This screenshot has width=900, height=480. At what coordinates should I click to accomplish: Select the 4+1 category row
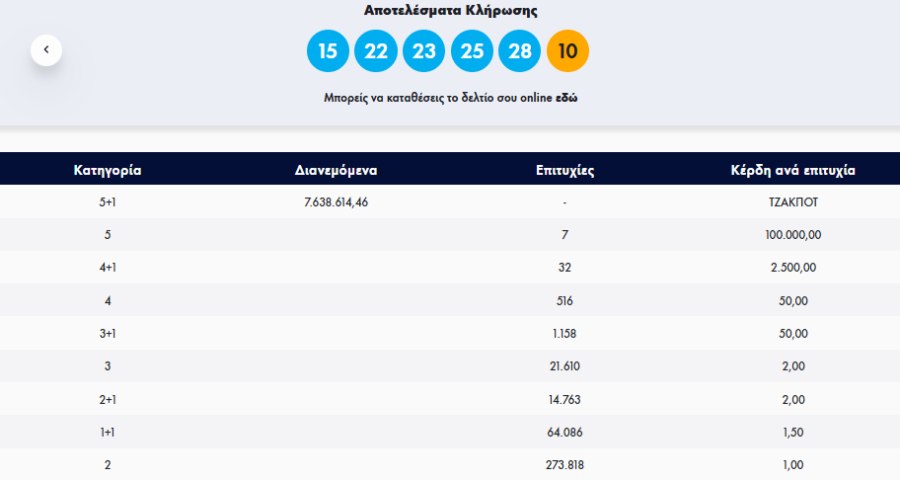click(x=107, y=268)
